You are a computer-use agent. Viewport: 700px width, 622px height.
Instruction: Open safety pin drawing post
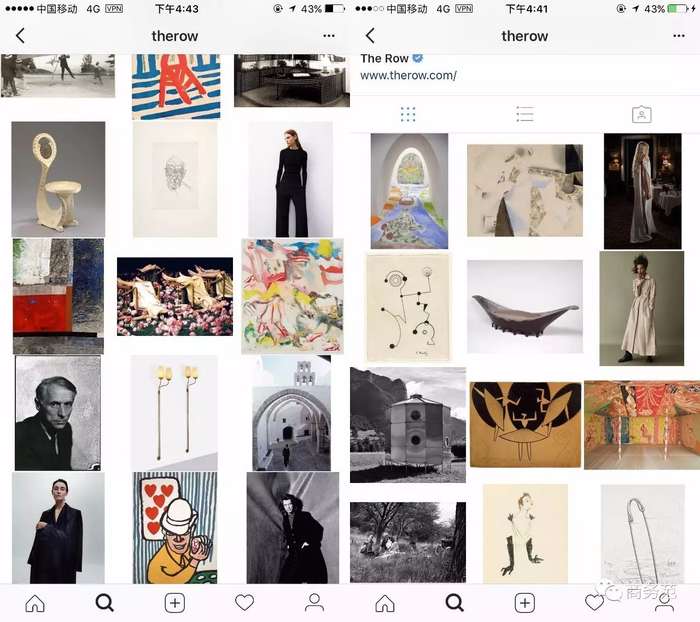[x=643, y=534]
